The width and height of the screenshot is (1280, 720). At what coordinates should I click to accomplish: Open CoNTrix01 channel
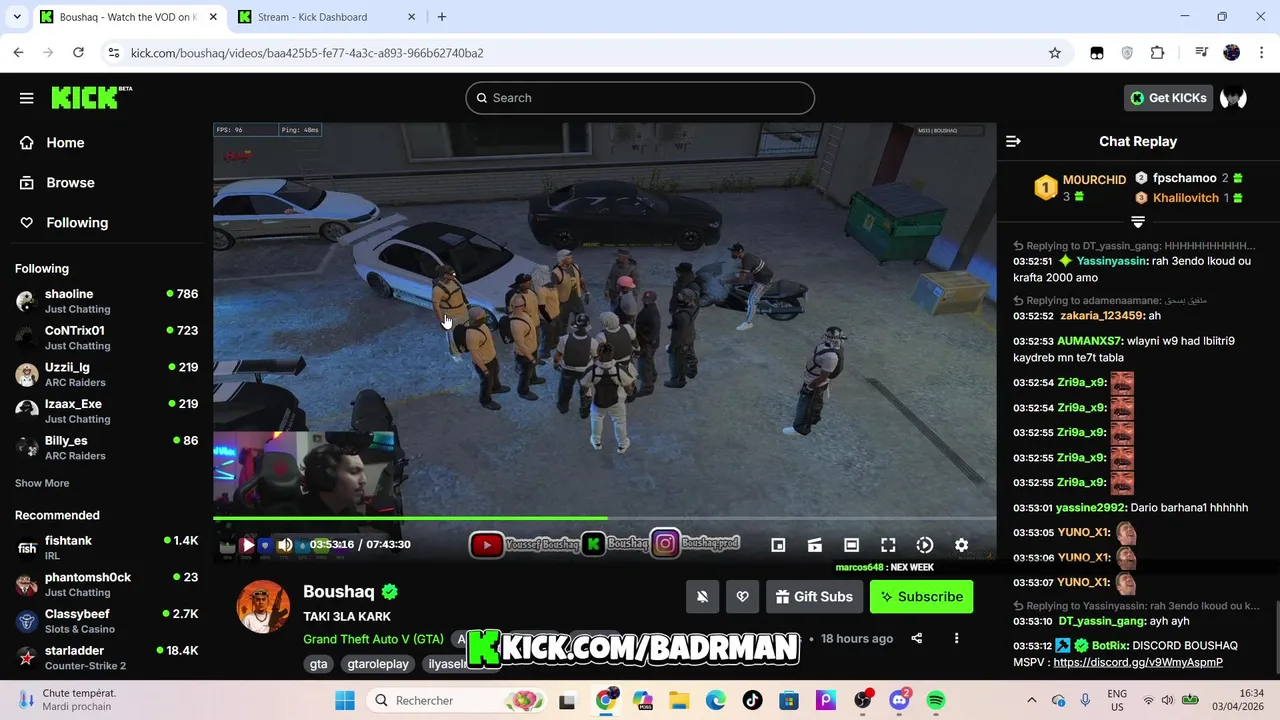(x=107, y=338)
